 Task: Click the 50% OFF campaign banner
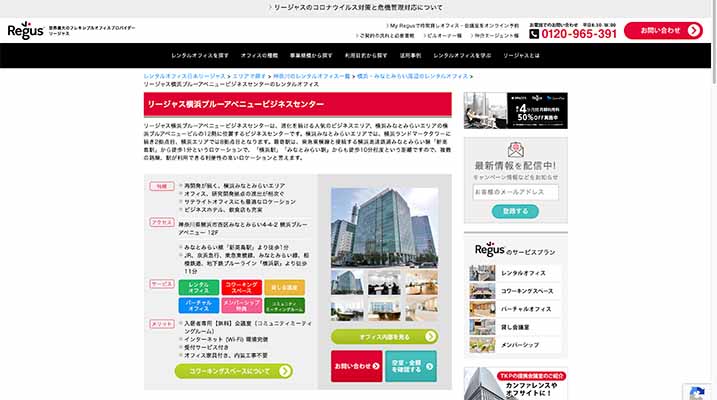point(516,111)
